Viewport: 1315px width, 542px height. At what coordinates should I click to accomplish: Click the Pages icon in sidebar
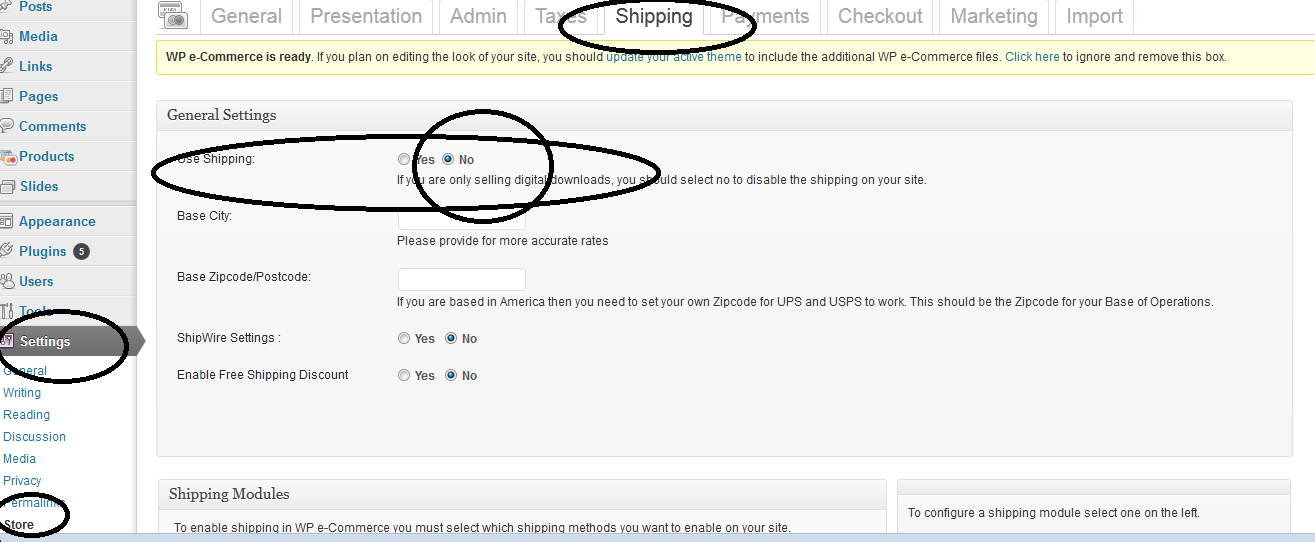(7, 96)
